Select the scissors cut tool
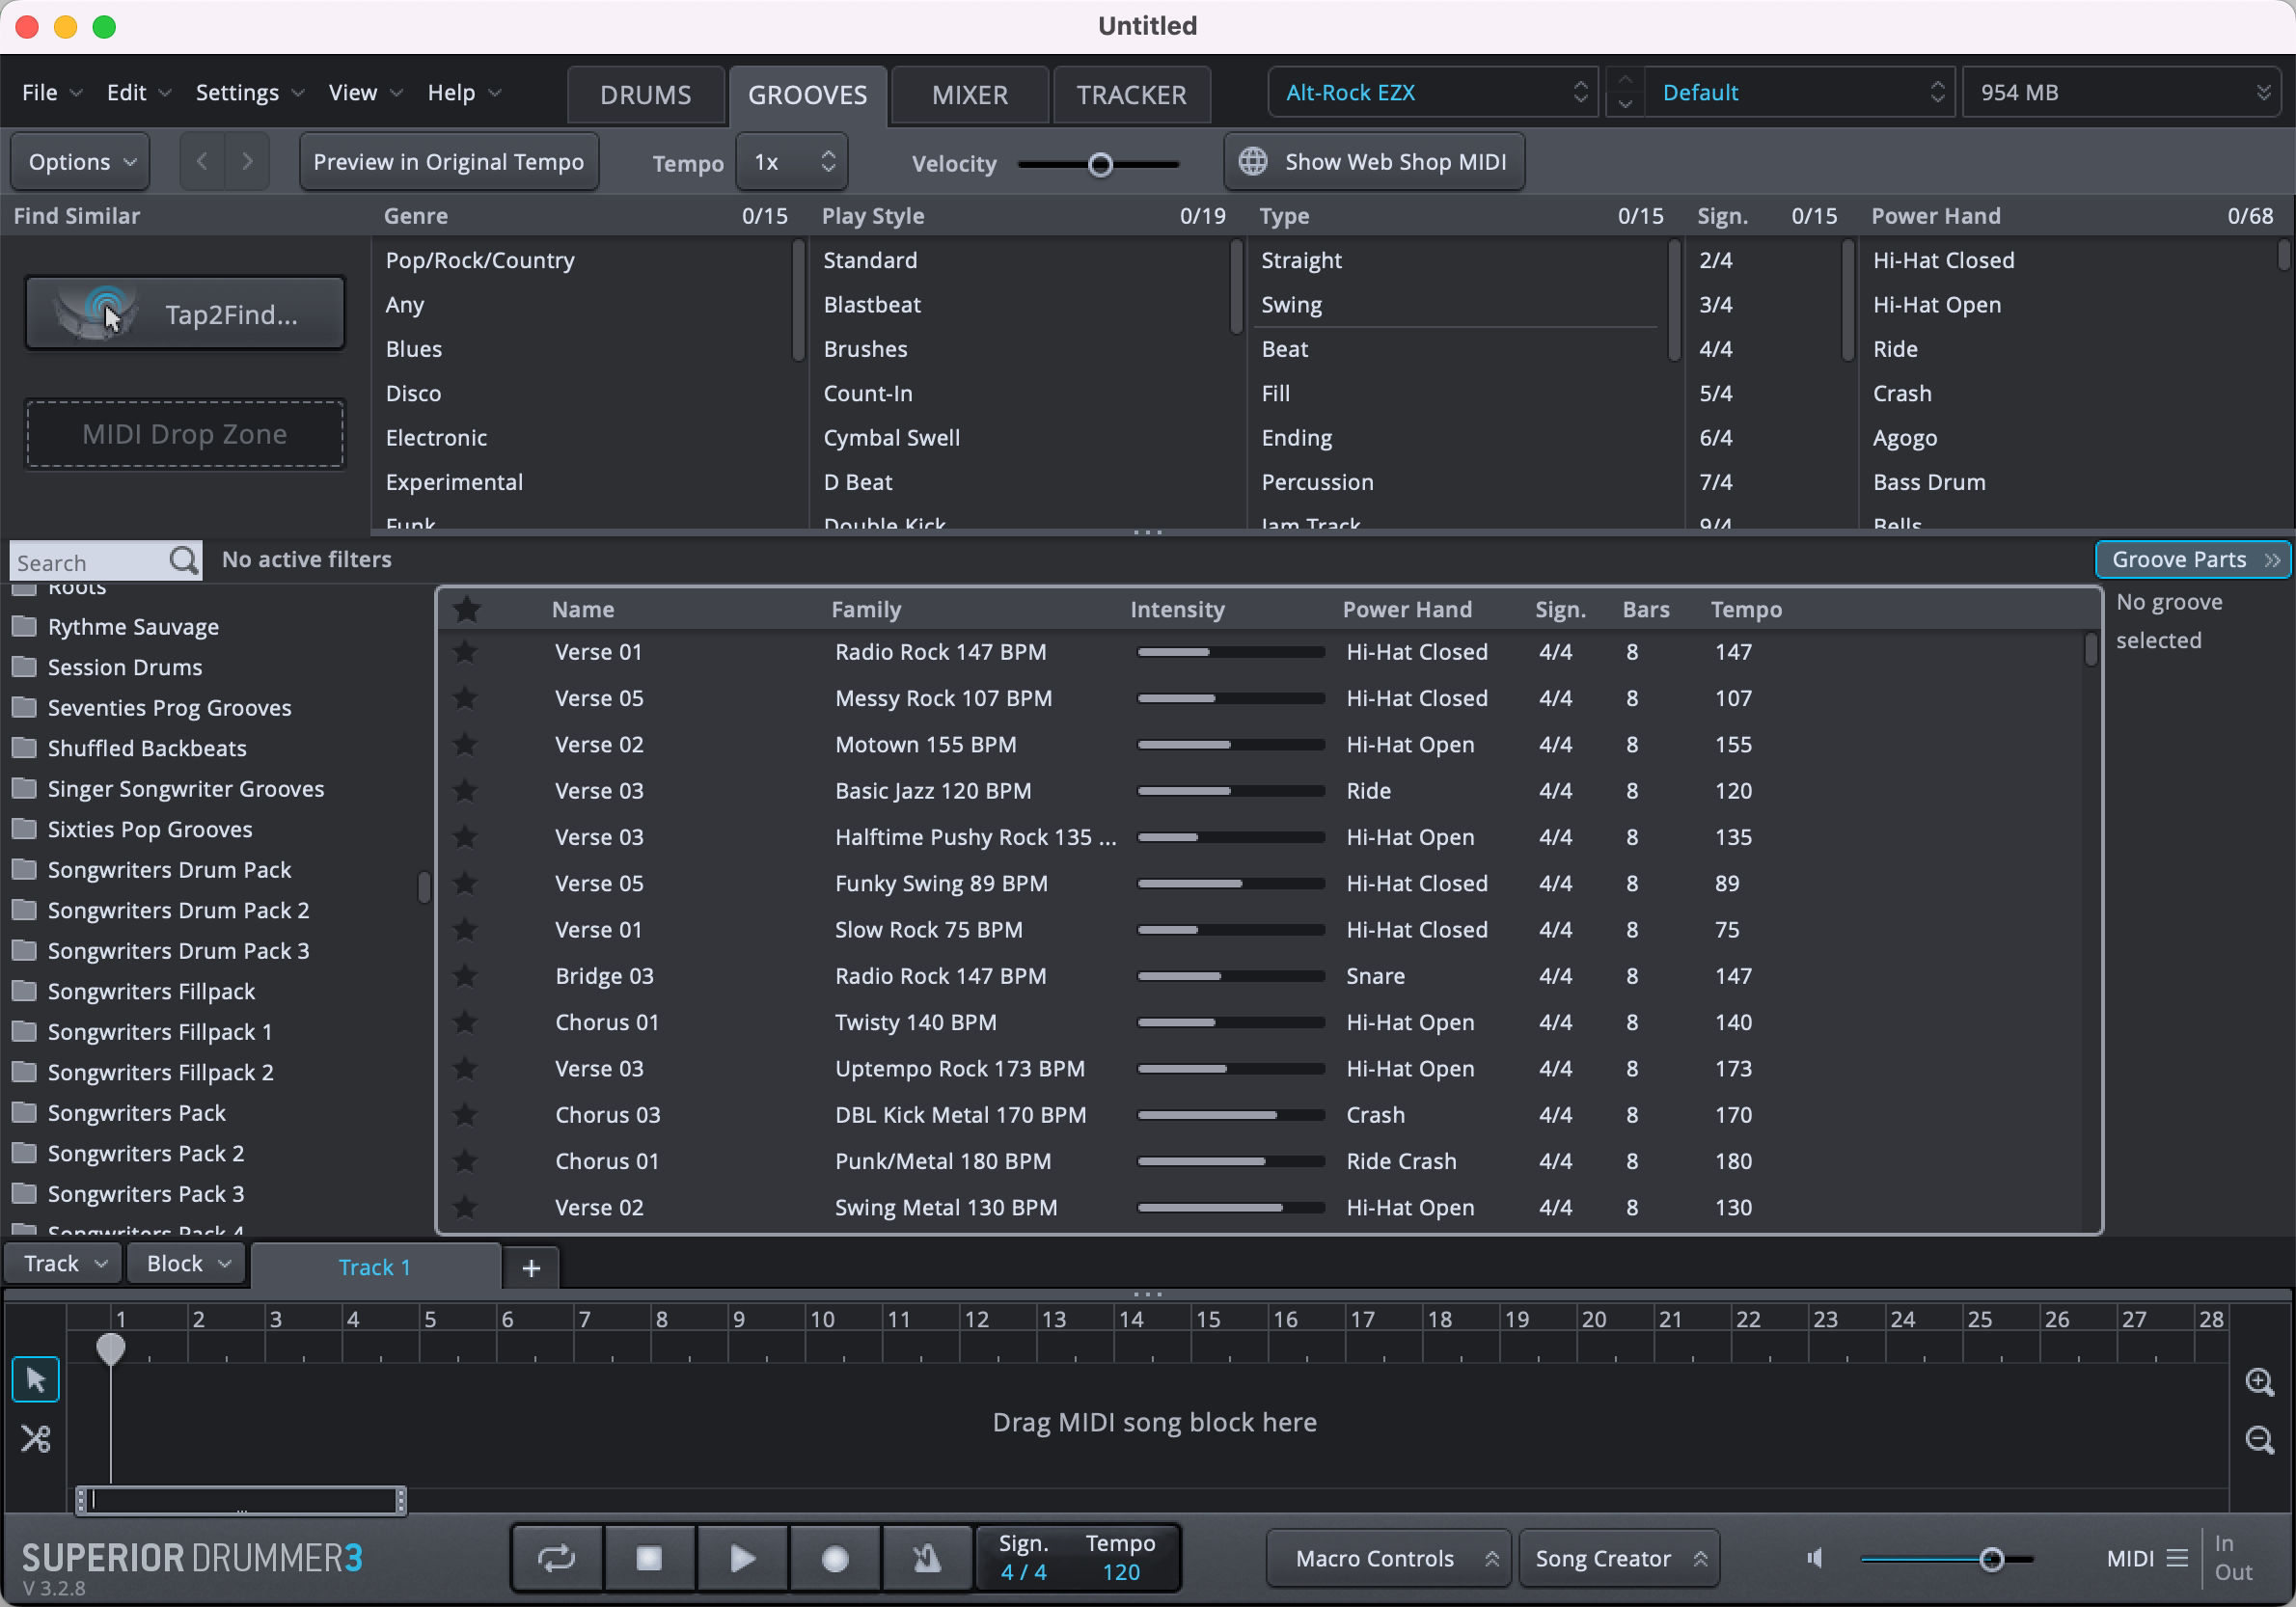 pos(36,1438)
